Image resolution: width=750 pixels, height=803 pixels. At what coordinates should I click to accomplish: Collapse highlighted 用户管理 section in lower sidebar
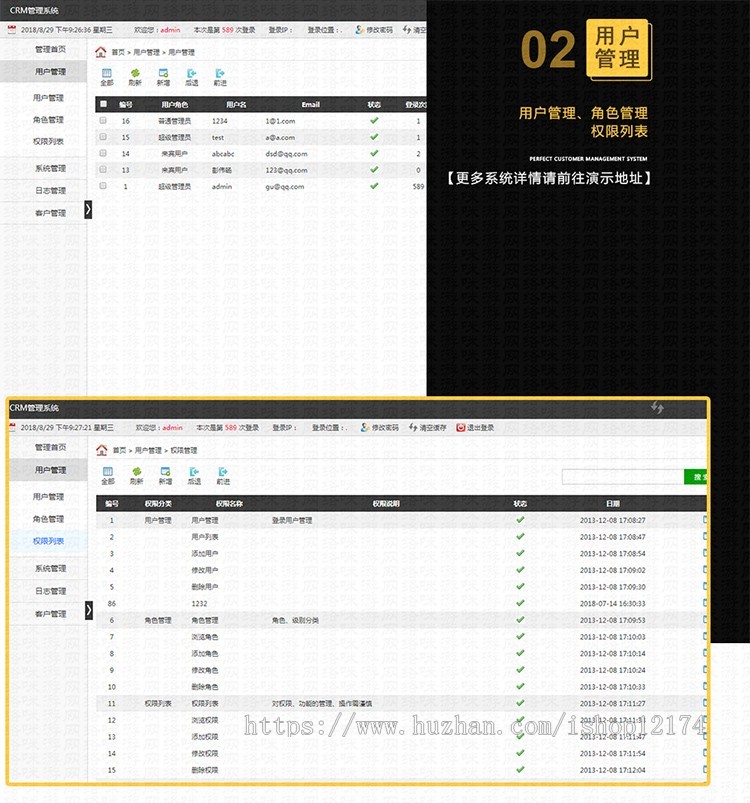pos(48,470)
